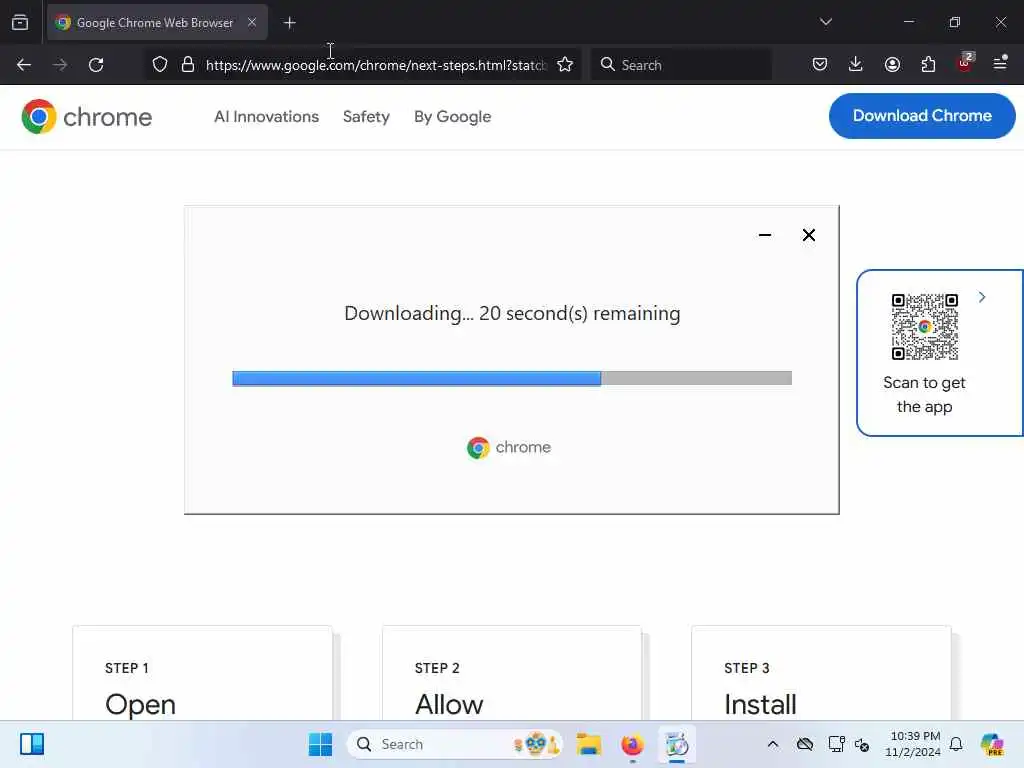Open the widgets icon at taskbar left
The image size is (1024, 768).
31,744
